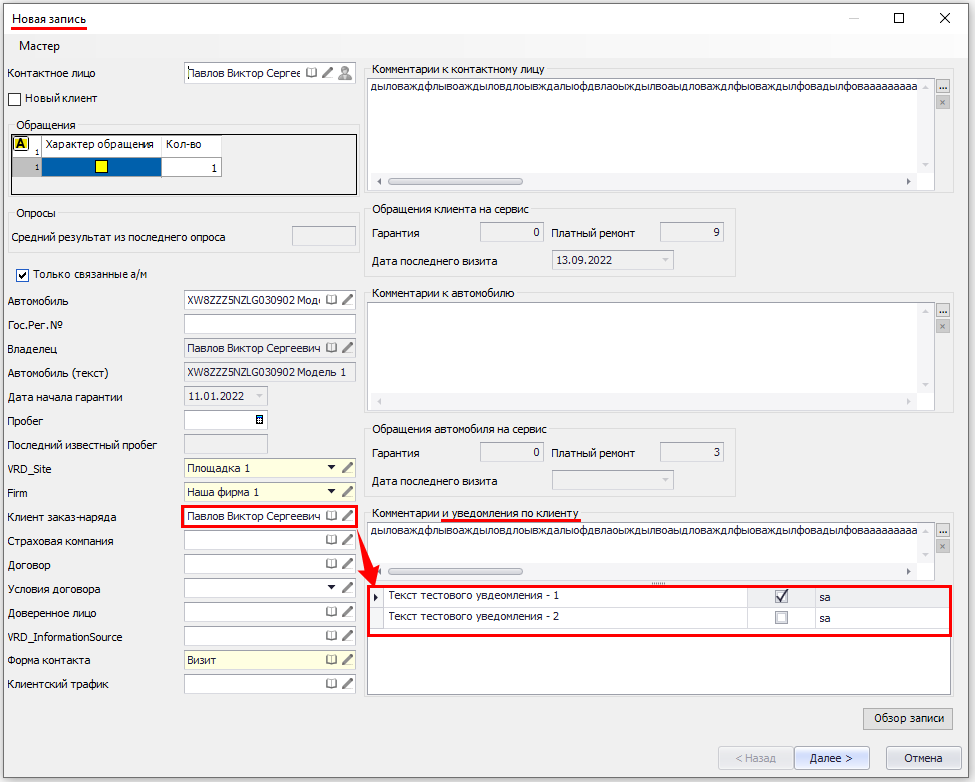975x782 pixels.
Task: Open lookup book icon for Страховая компания
Action: (331, 541)
